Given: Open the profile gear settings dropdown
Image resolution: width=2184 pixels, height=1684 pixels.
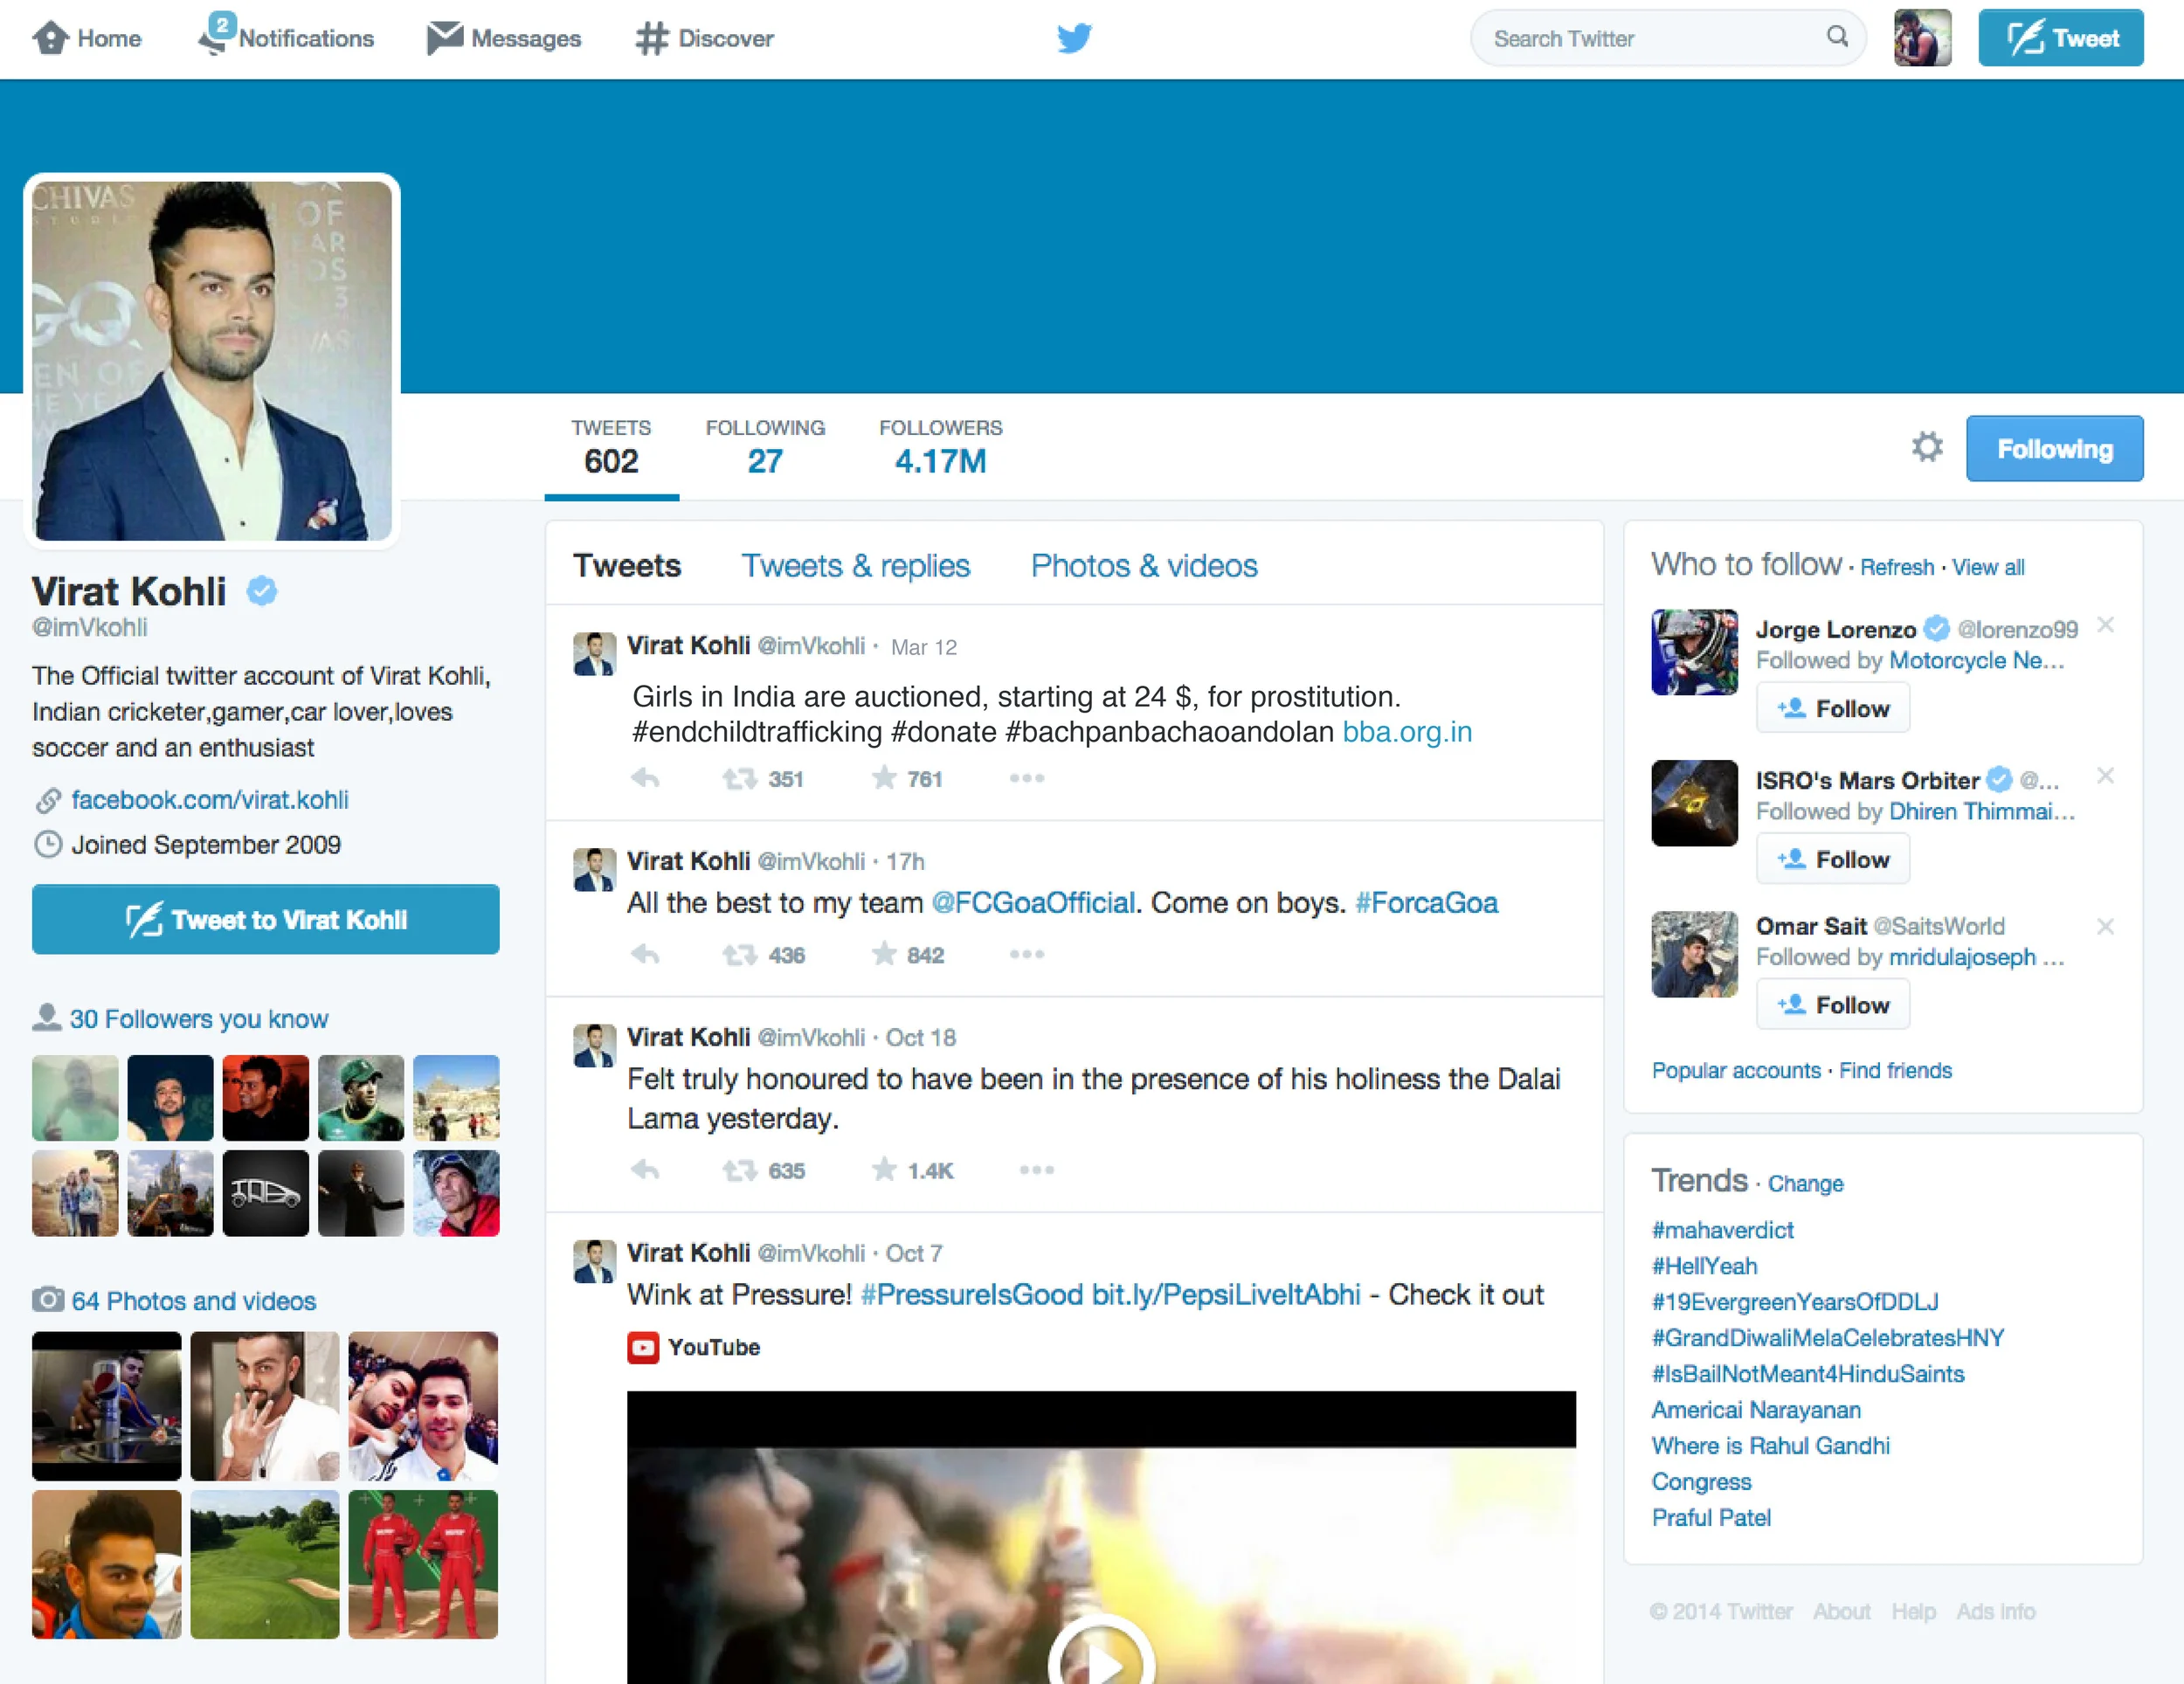Looking at the screenshot, I should (x=1926, y=447).
